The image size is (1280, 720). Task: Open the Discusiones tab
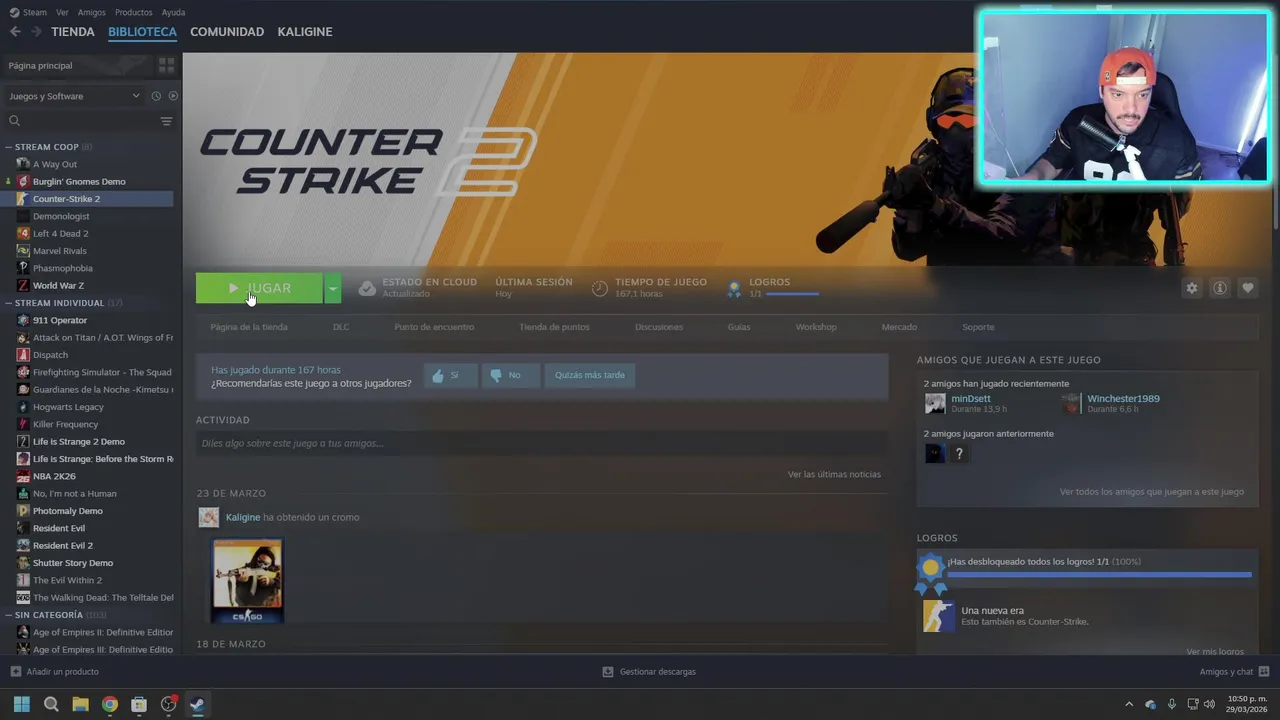pos(659,327)
